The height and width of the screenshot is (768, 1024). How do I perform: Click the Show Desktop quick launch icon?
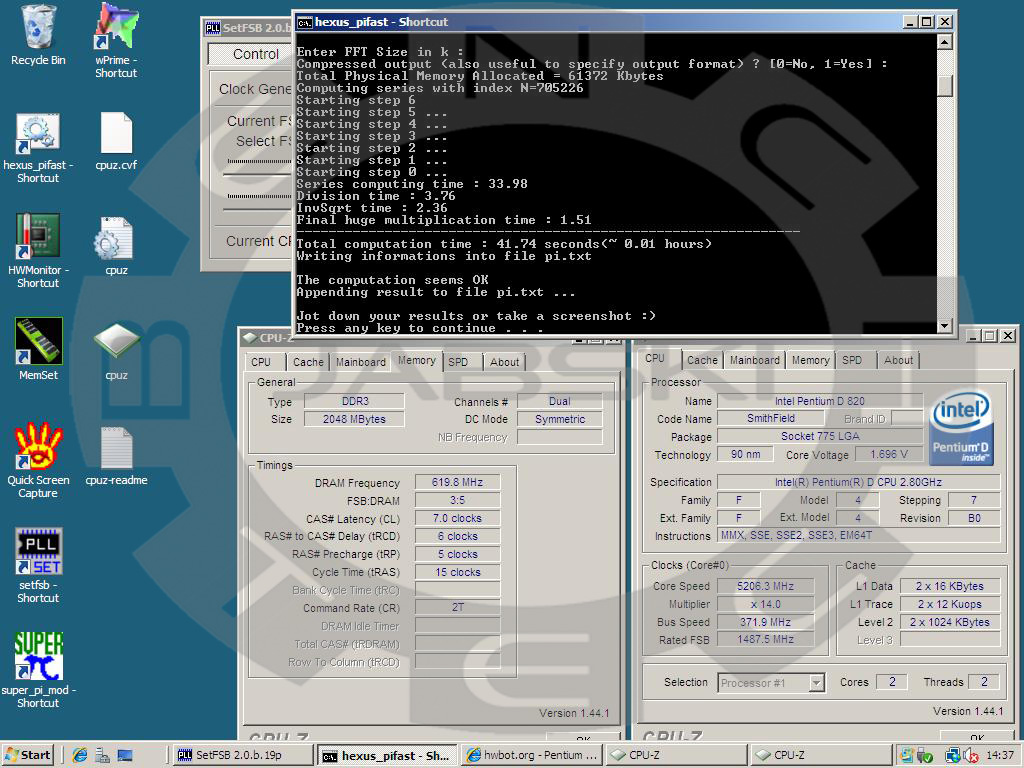click(125, 755)
